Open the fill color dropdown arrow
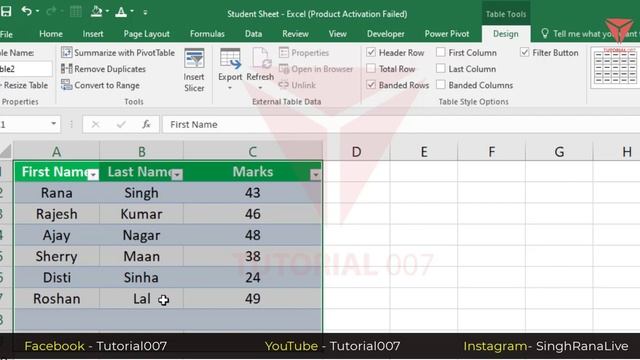640x360 pixels. (x=107, y=11)
